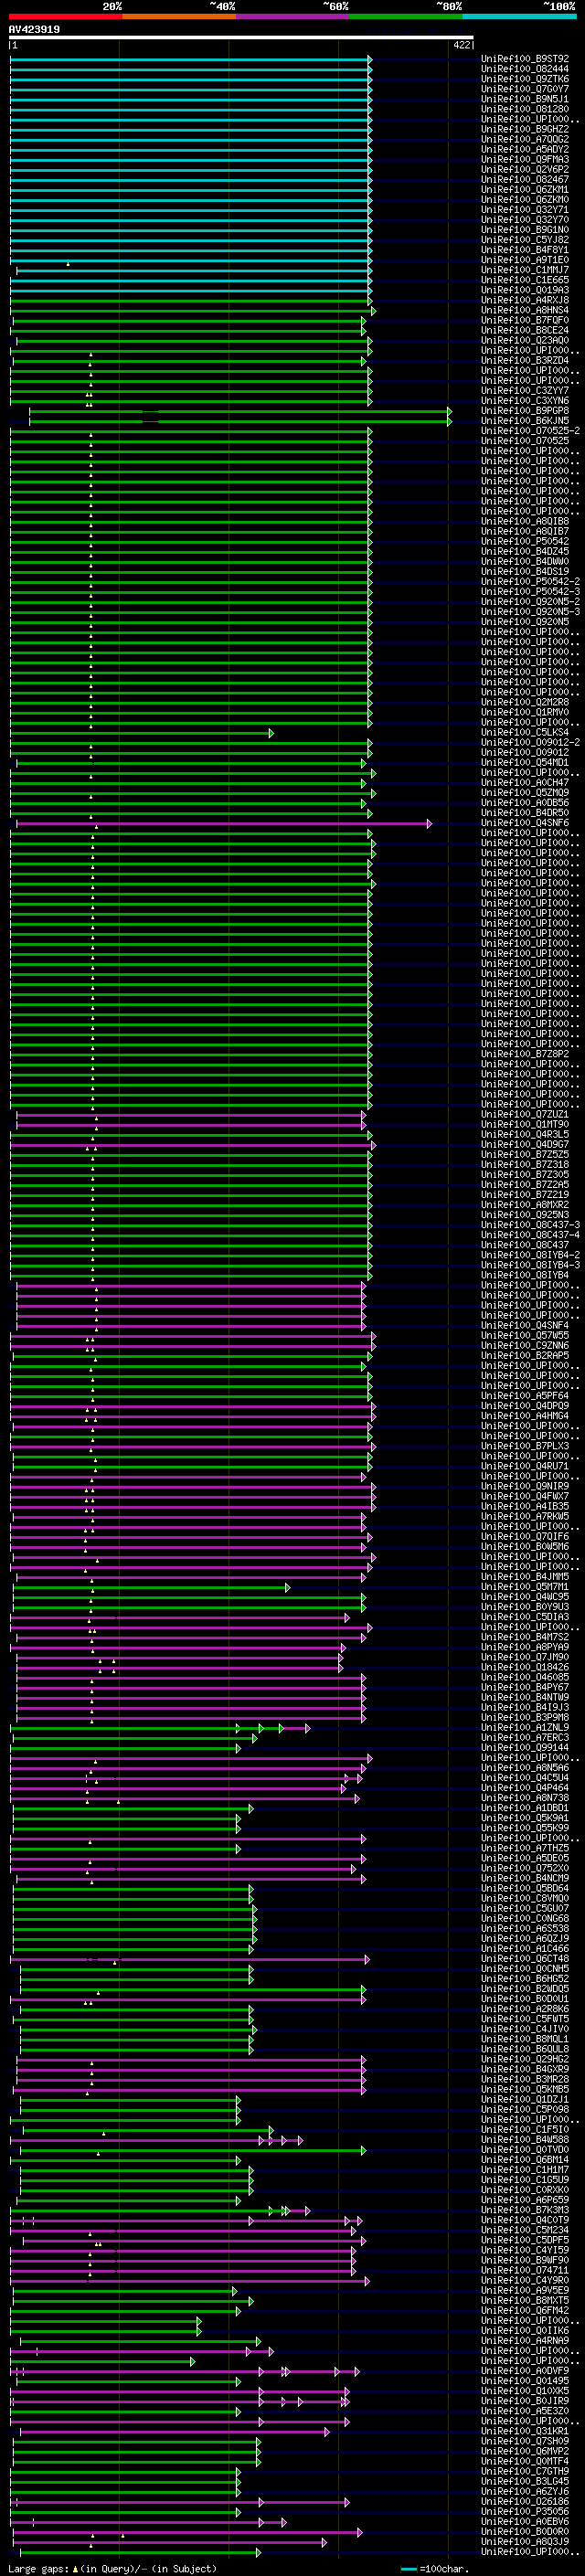Select hit label UniRef100_A0DVF9

pyautogui.click(x=525, y=2370)
